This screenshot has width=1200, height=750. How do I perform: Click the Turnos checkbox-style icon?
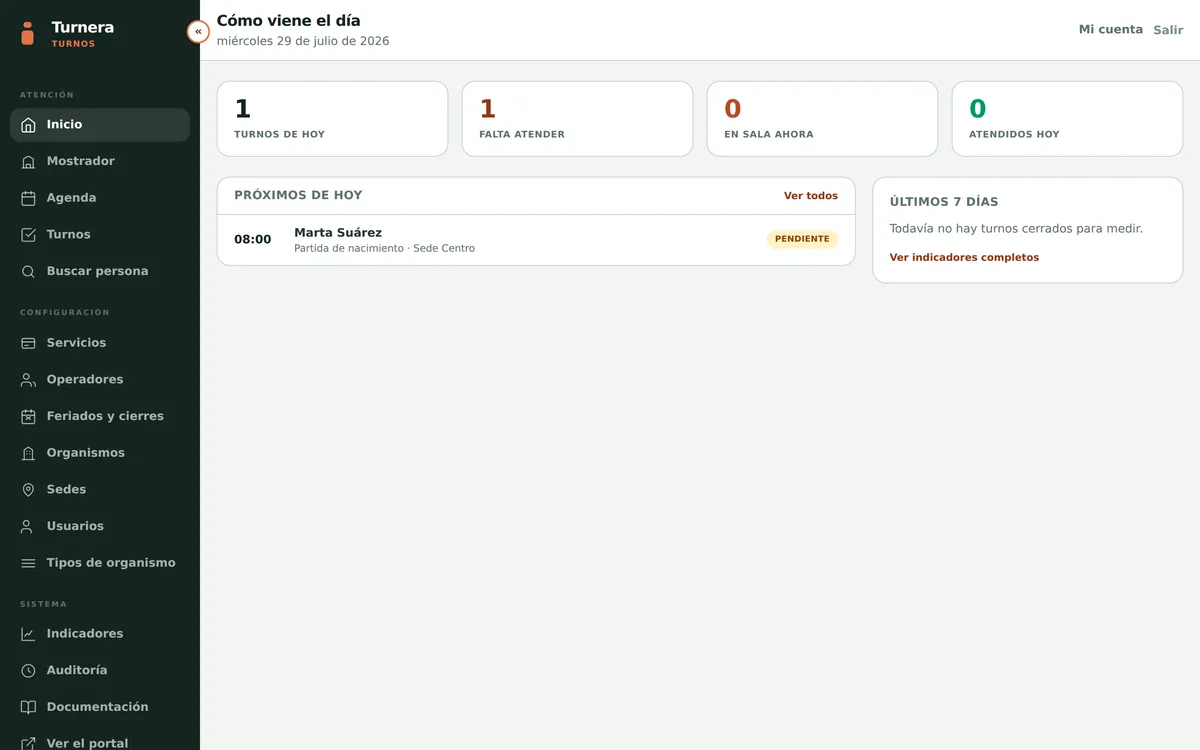tap(28, 235)
